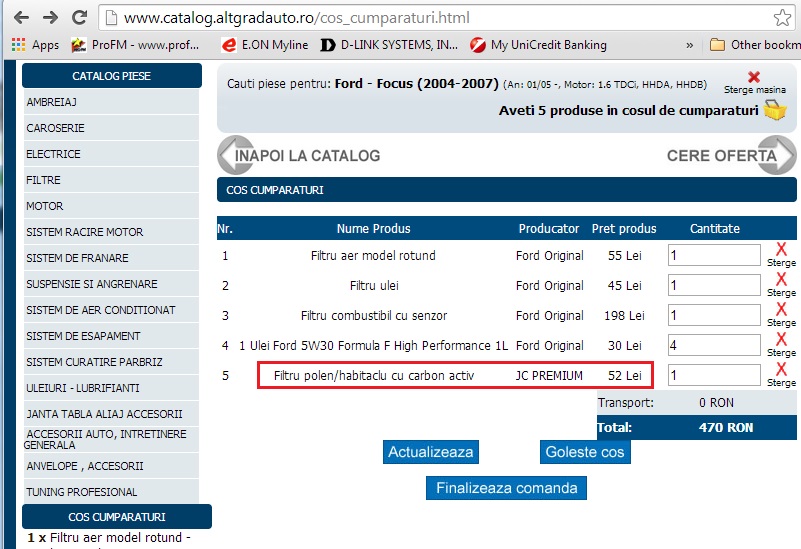The width and height of the screenshot is (801, 549).
Task: Click CERE OFERTA arrow button
Action: (731, 156)
